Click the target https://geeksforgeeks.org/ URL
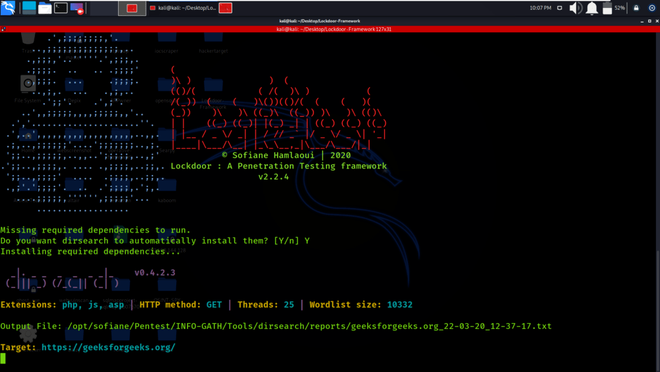 [x=108, y=347]
